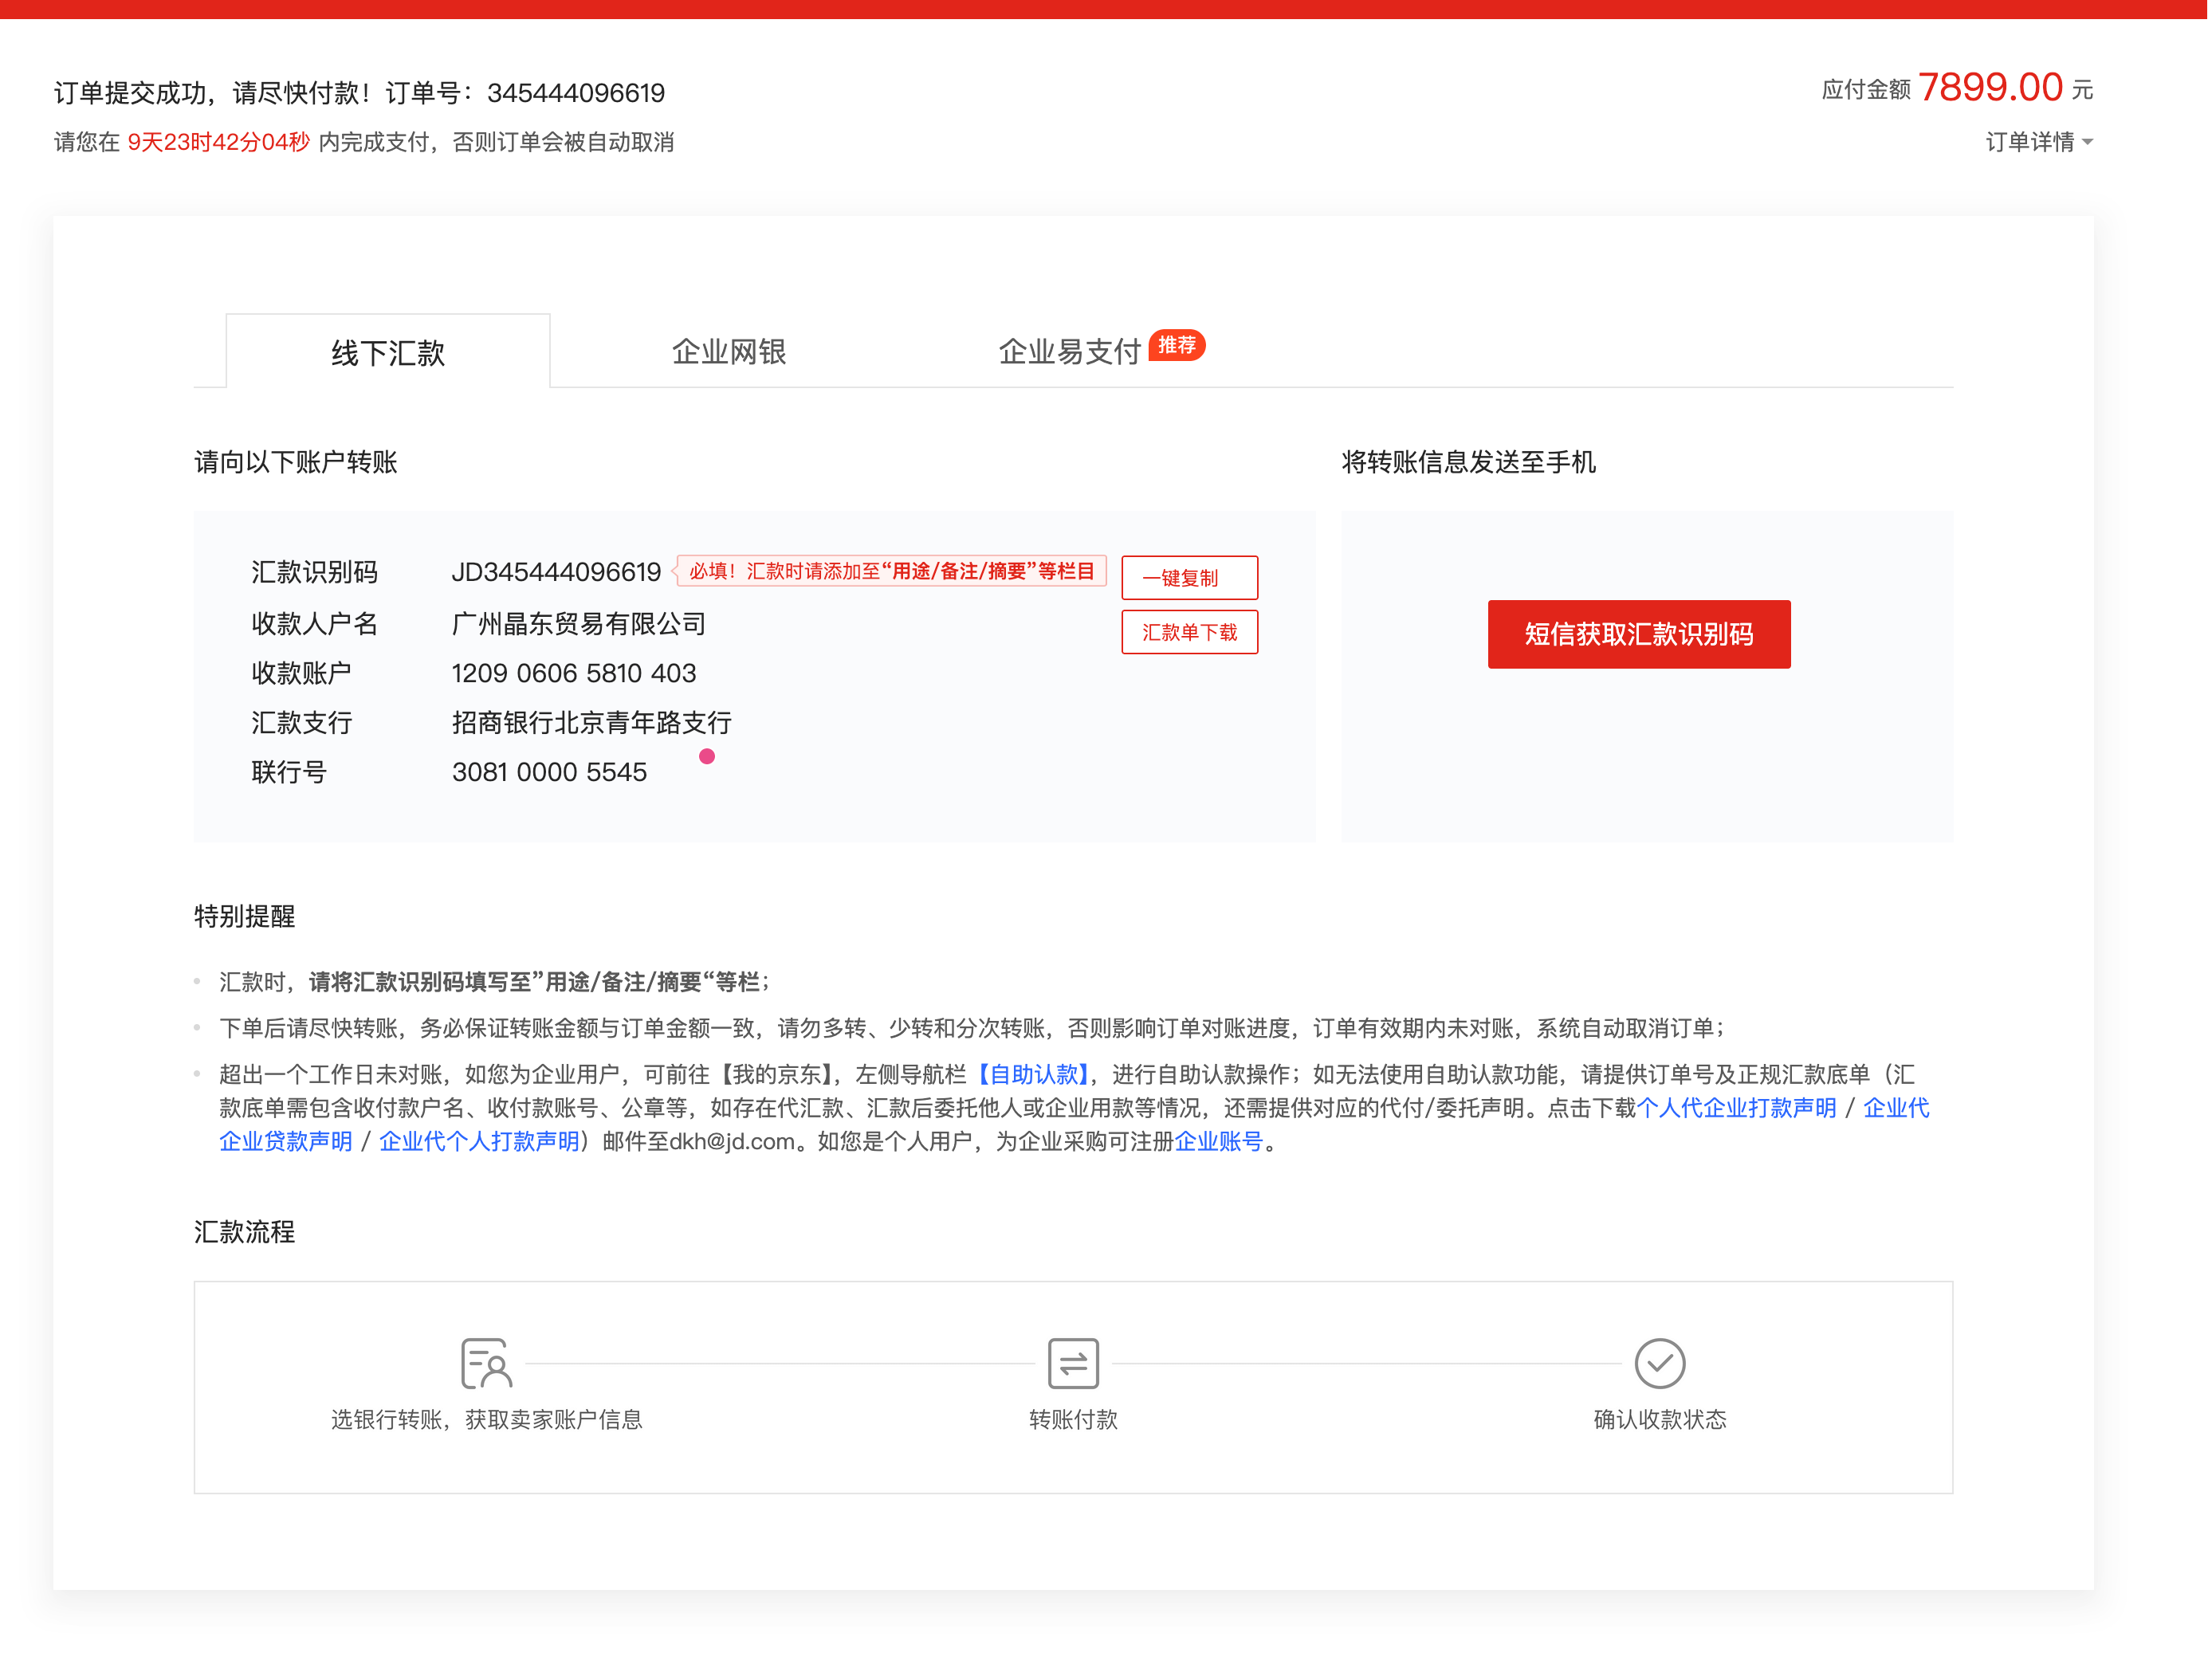The image size is (2208, 1680).
Task: Click the red 短信获取汇款识别码 button
Action: pos(1639,634)
